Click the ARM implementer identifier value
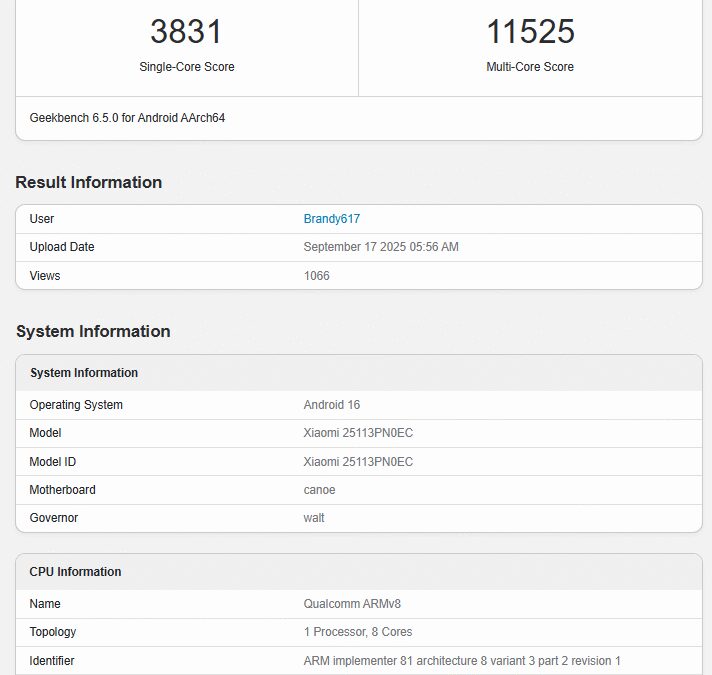712x675 pixels. (x=462, y=661)
